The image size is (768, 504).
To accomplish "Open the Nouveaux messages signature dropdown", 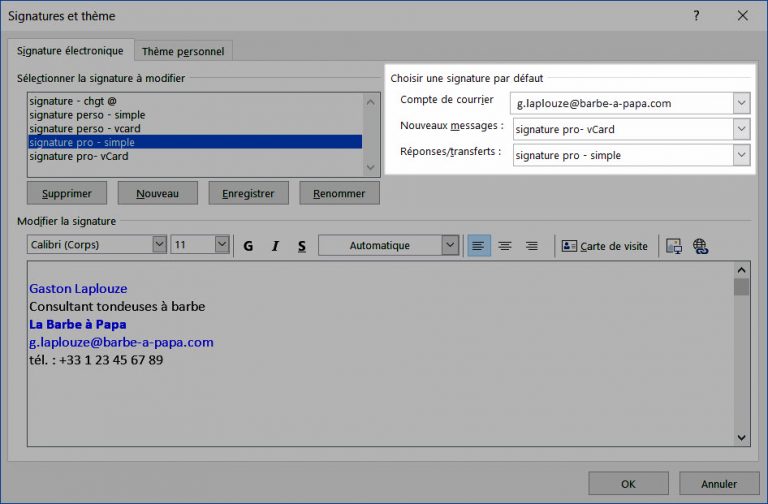I will pos(740,129).
